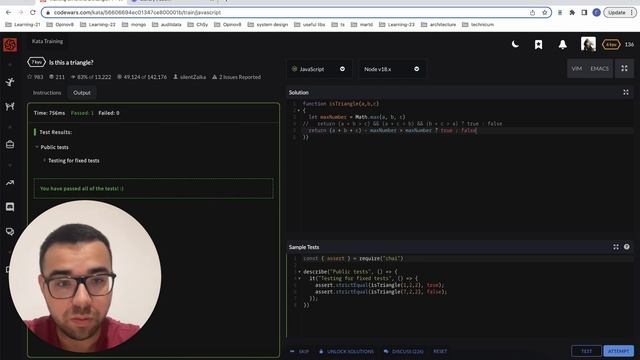Open notifications bell icon
640x360 pixels.
[562, 44]
